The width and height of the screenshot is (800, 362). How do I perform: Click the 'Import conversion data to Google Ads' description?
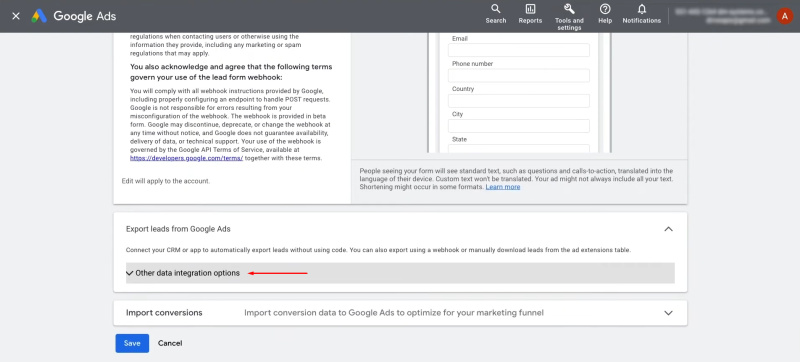[x=394, y=313]
